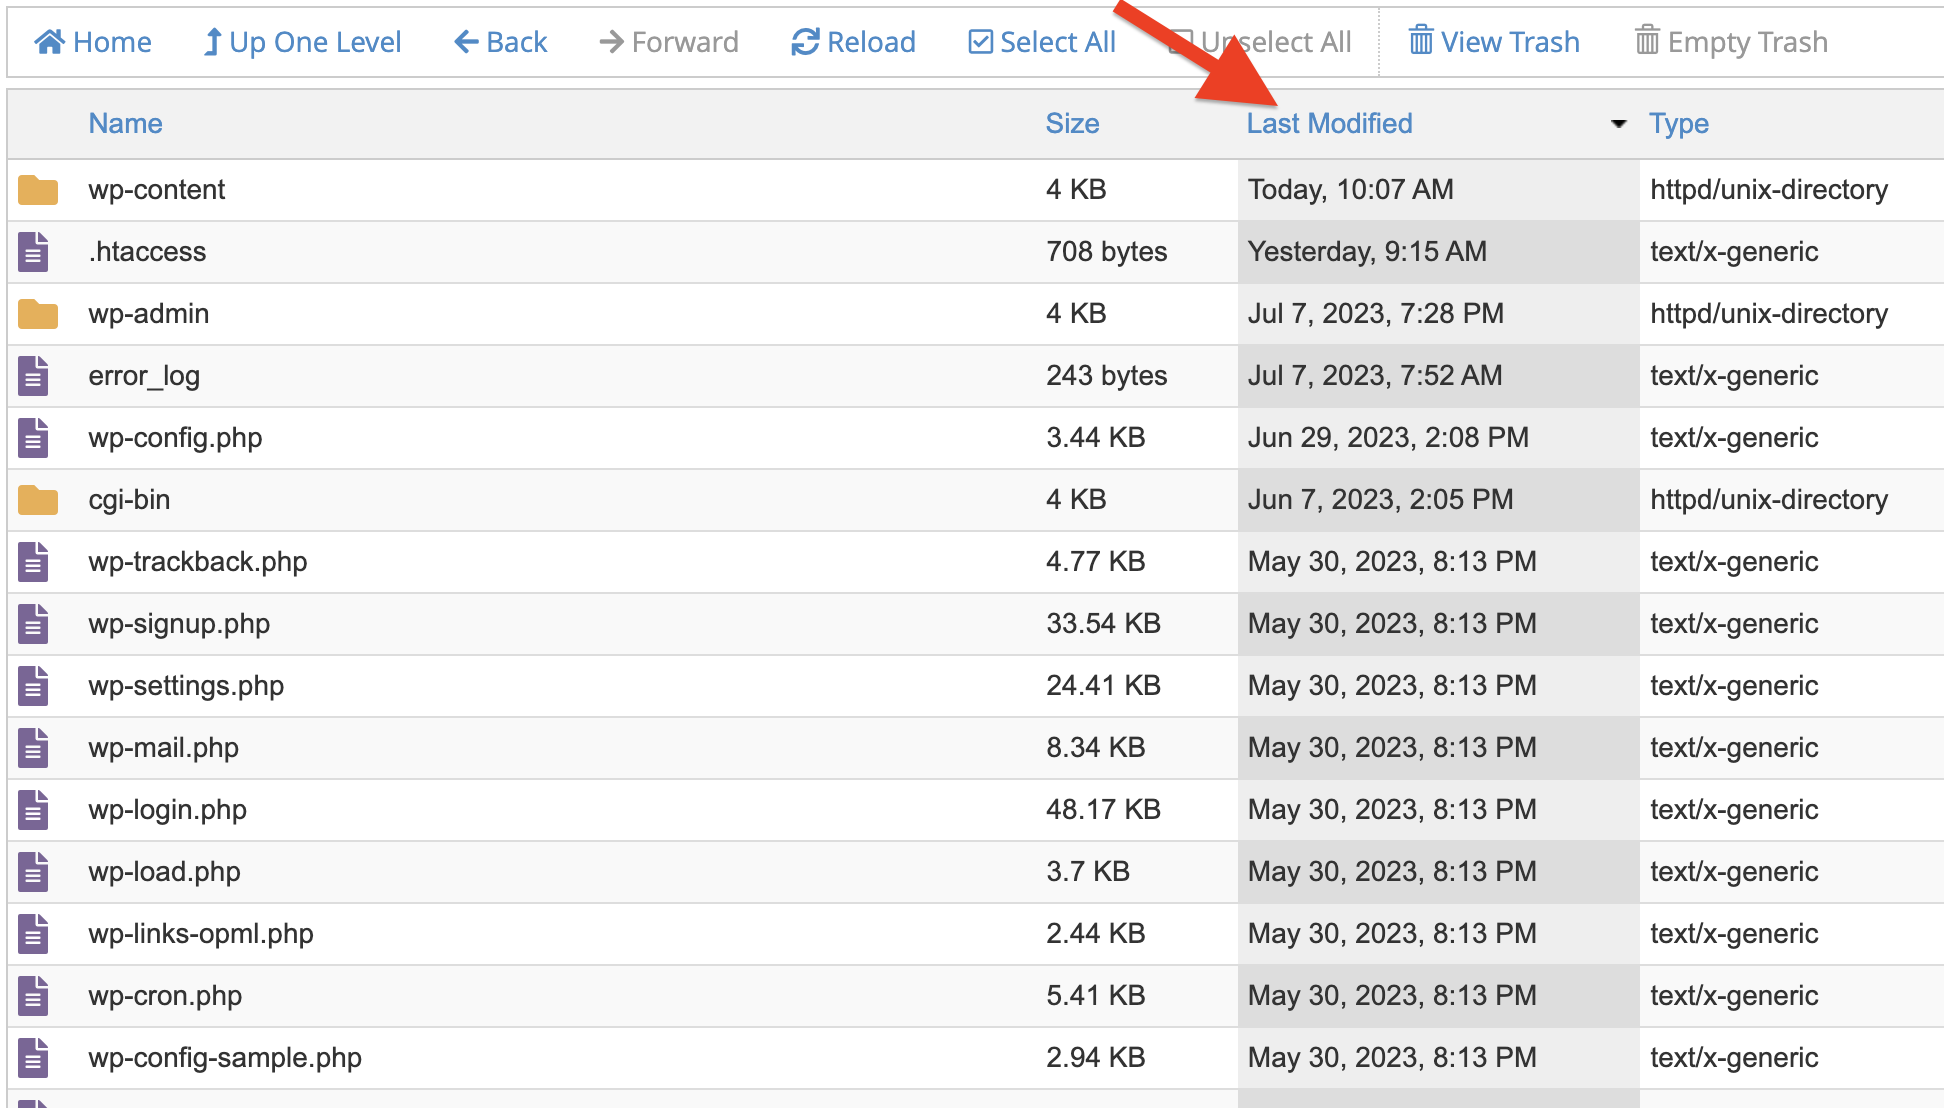This screenshot has height=1108, width=1944.
Task: Click the 708 bytes size cell
Action: pyautogui.click(x=1107, y=252)
